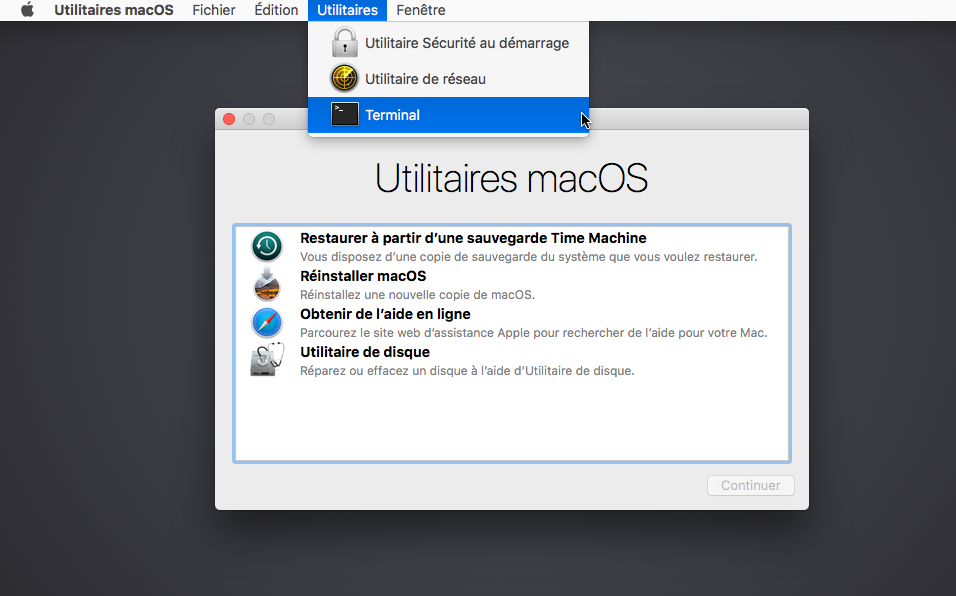Select Réinstaller macOS option
956x596 pixels.
click(x=512, y=285)
